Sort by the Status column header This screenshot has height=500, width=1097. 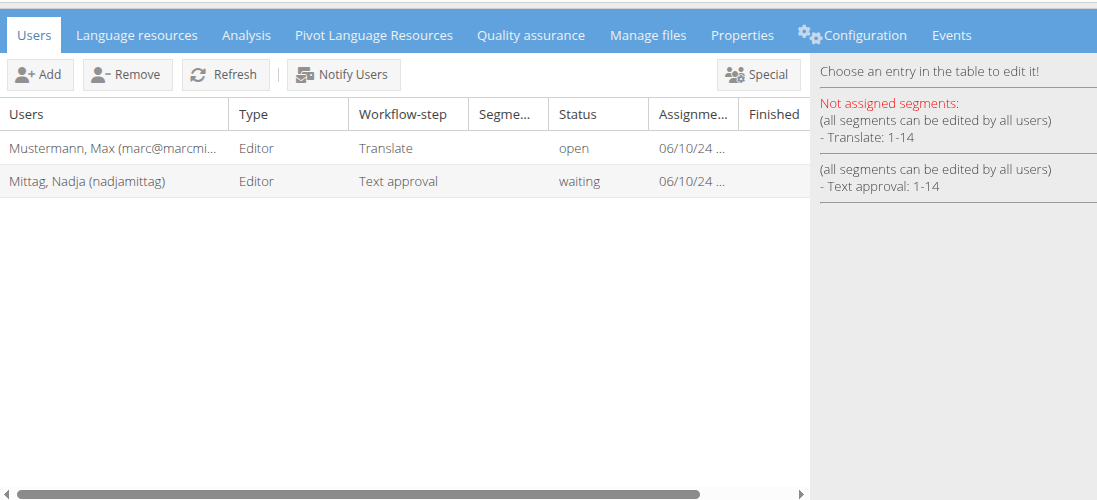click(x=577, y=114)
